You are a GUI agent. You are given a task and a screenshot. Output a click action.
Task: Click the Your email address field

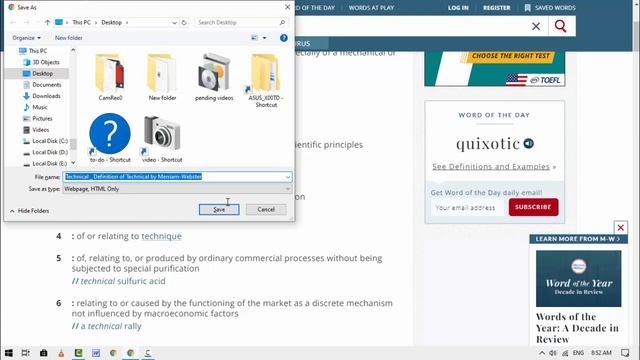point(468,207)
